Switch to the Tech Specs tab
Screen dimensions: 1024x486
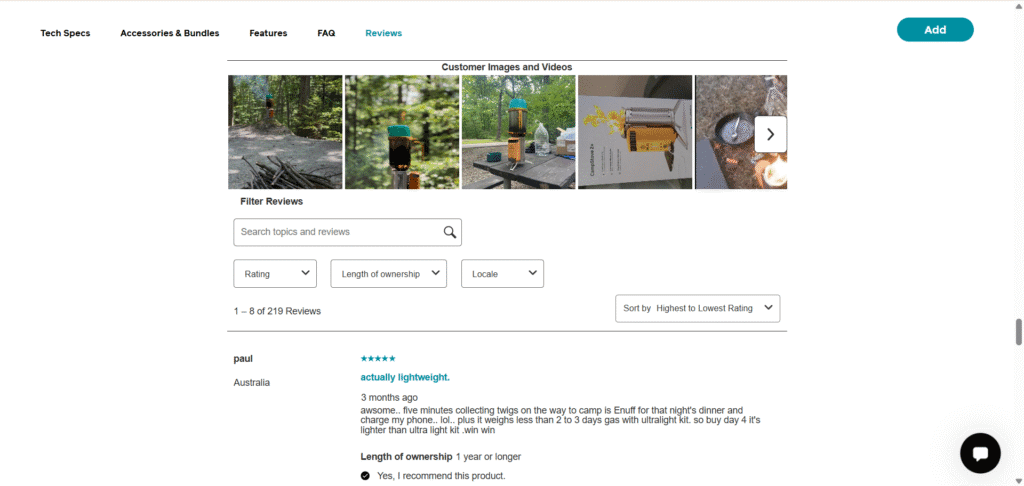click(x=65, y=33)
